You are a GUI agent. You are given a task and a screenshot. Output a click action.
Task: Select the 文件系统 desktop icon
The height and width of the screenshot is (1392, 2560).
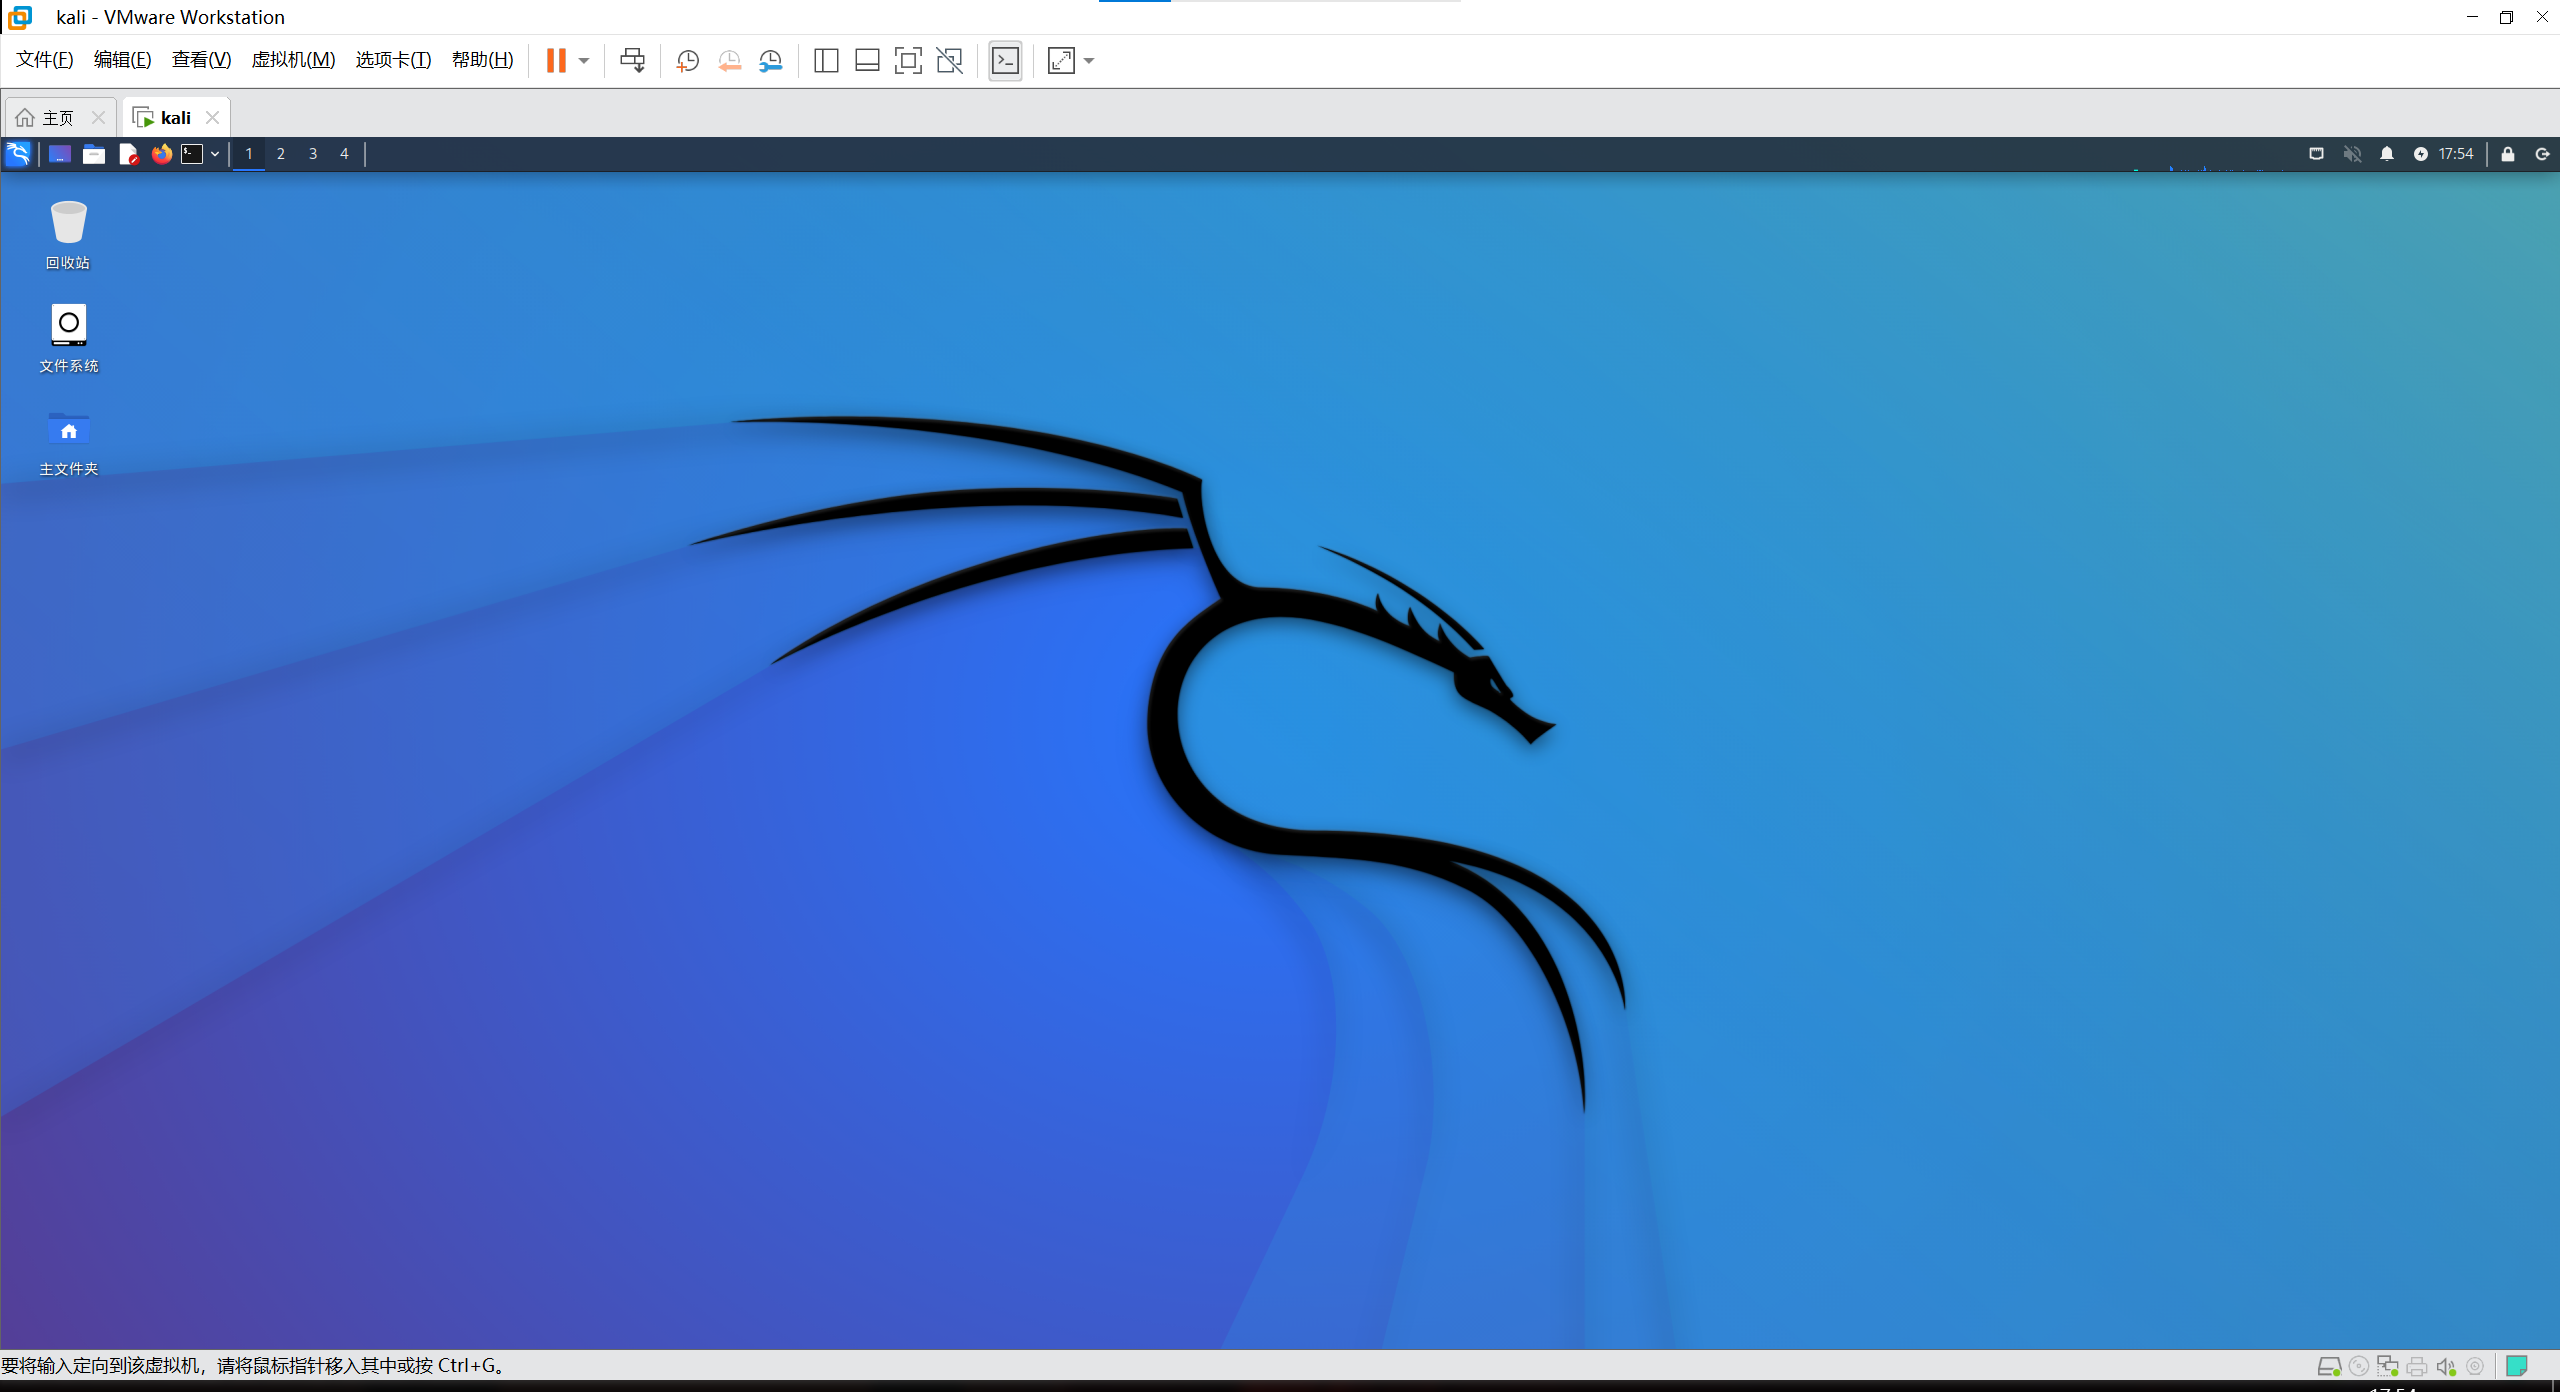[68, 339]
